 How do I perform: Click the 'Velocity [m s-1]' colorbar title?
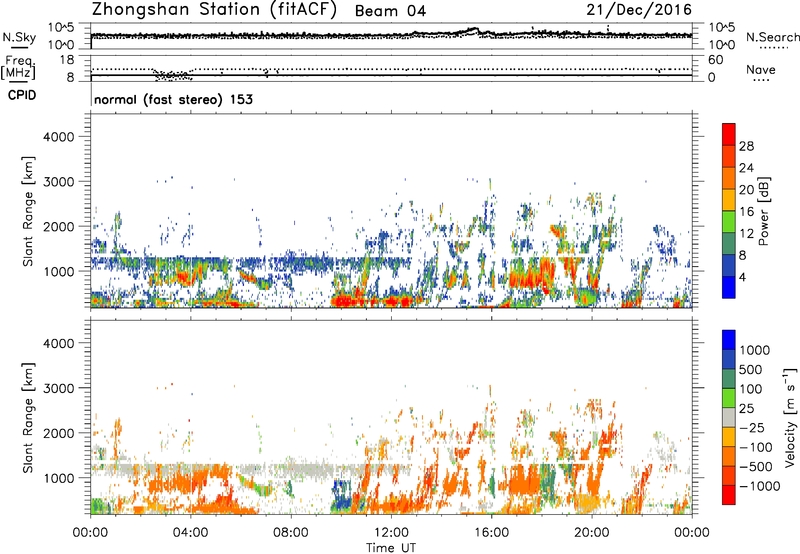790,417
